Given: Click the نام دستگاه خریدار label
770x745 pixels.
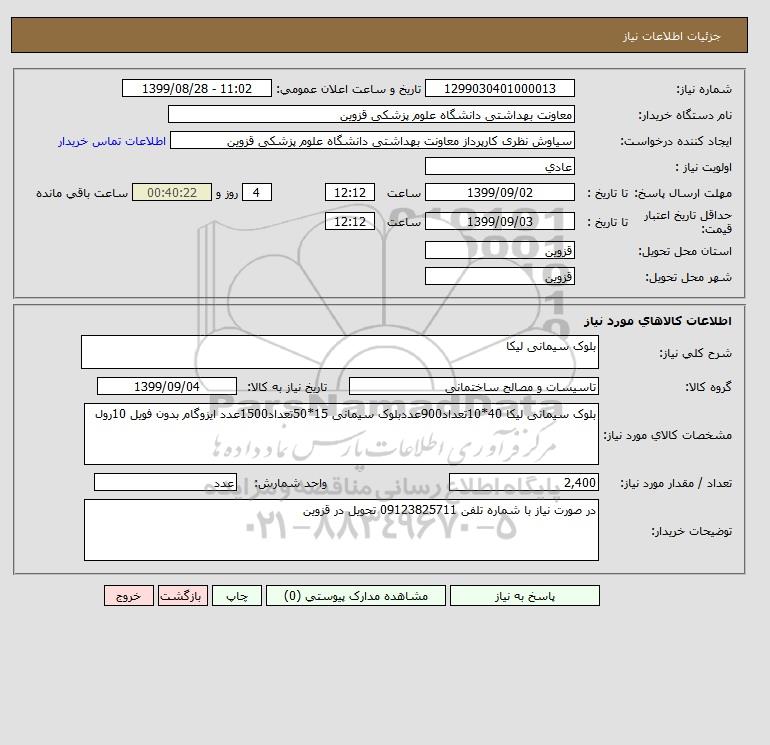Looking at the screenshot, I should pyautogui.click(x=685, y=115).
